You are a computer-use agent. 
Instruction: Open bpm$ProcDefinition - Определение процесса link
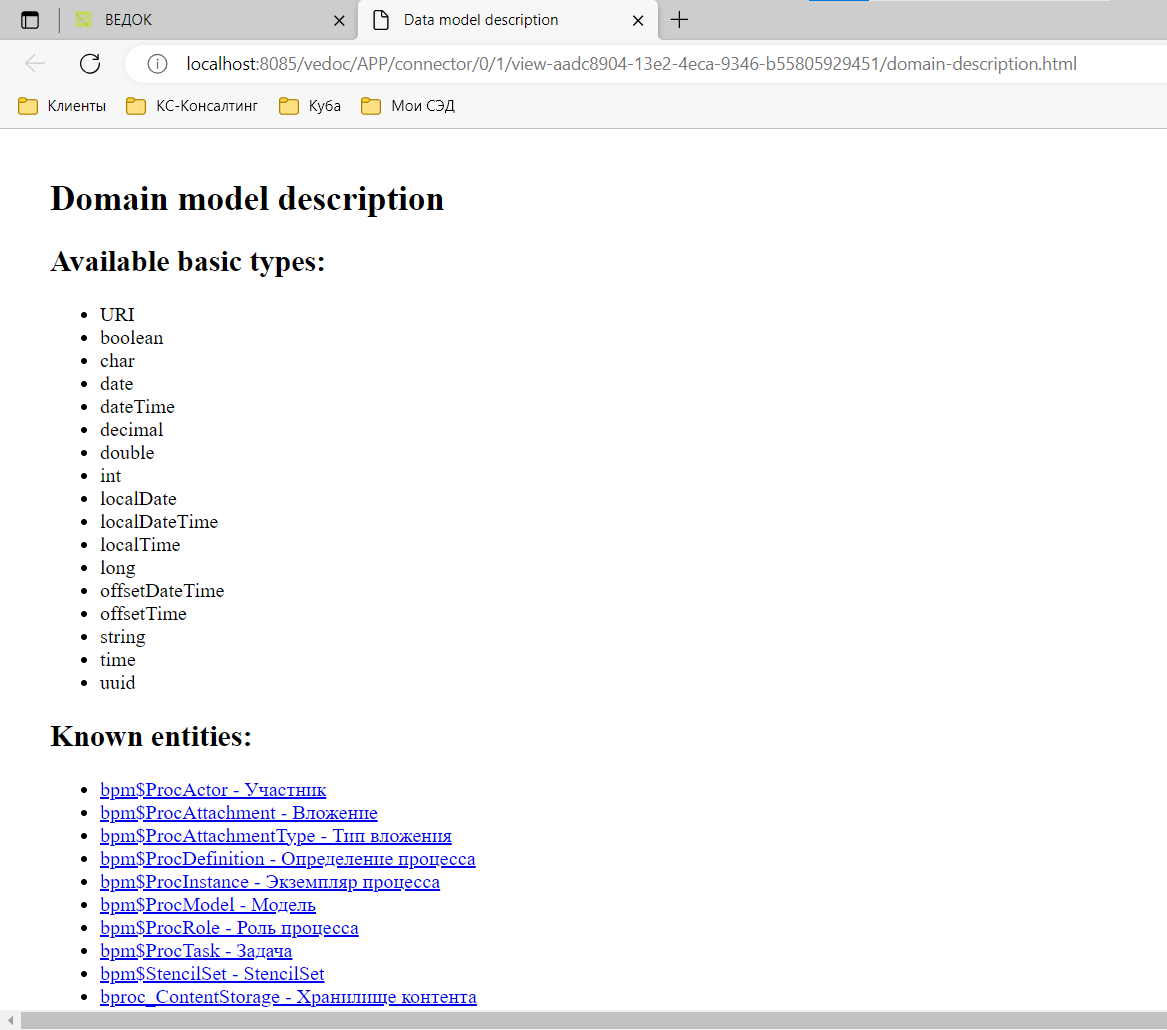coord(287,859)
